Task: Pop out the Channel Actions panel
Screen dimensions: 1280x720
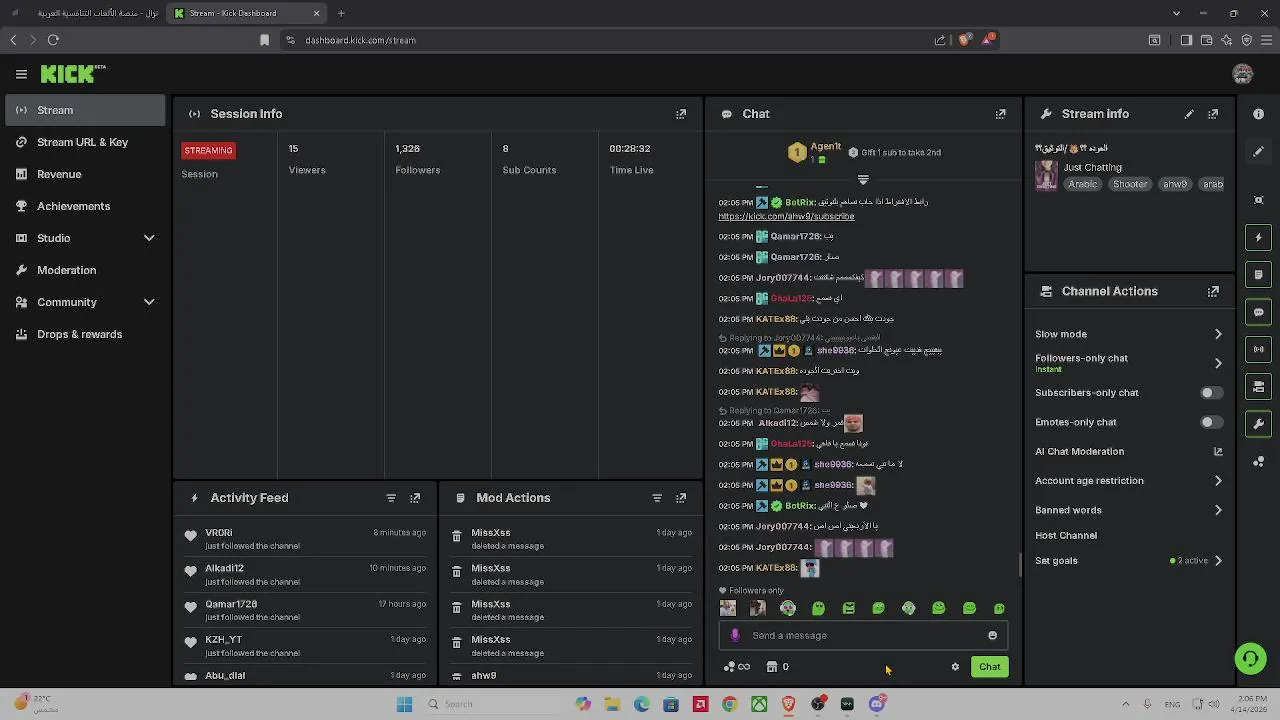Action: [x=1213, y=291]
